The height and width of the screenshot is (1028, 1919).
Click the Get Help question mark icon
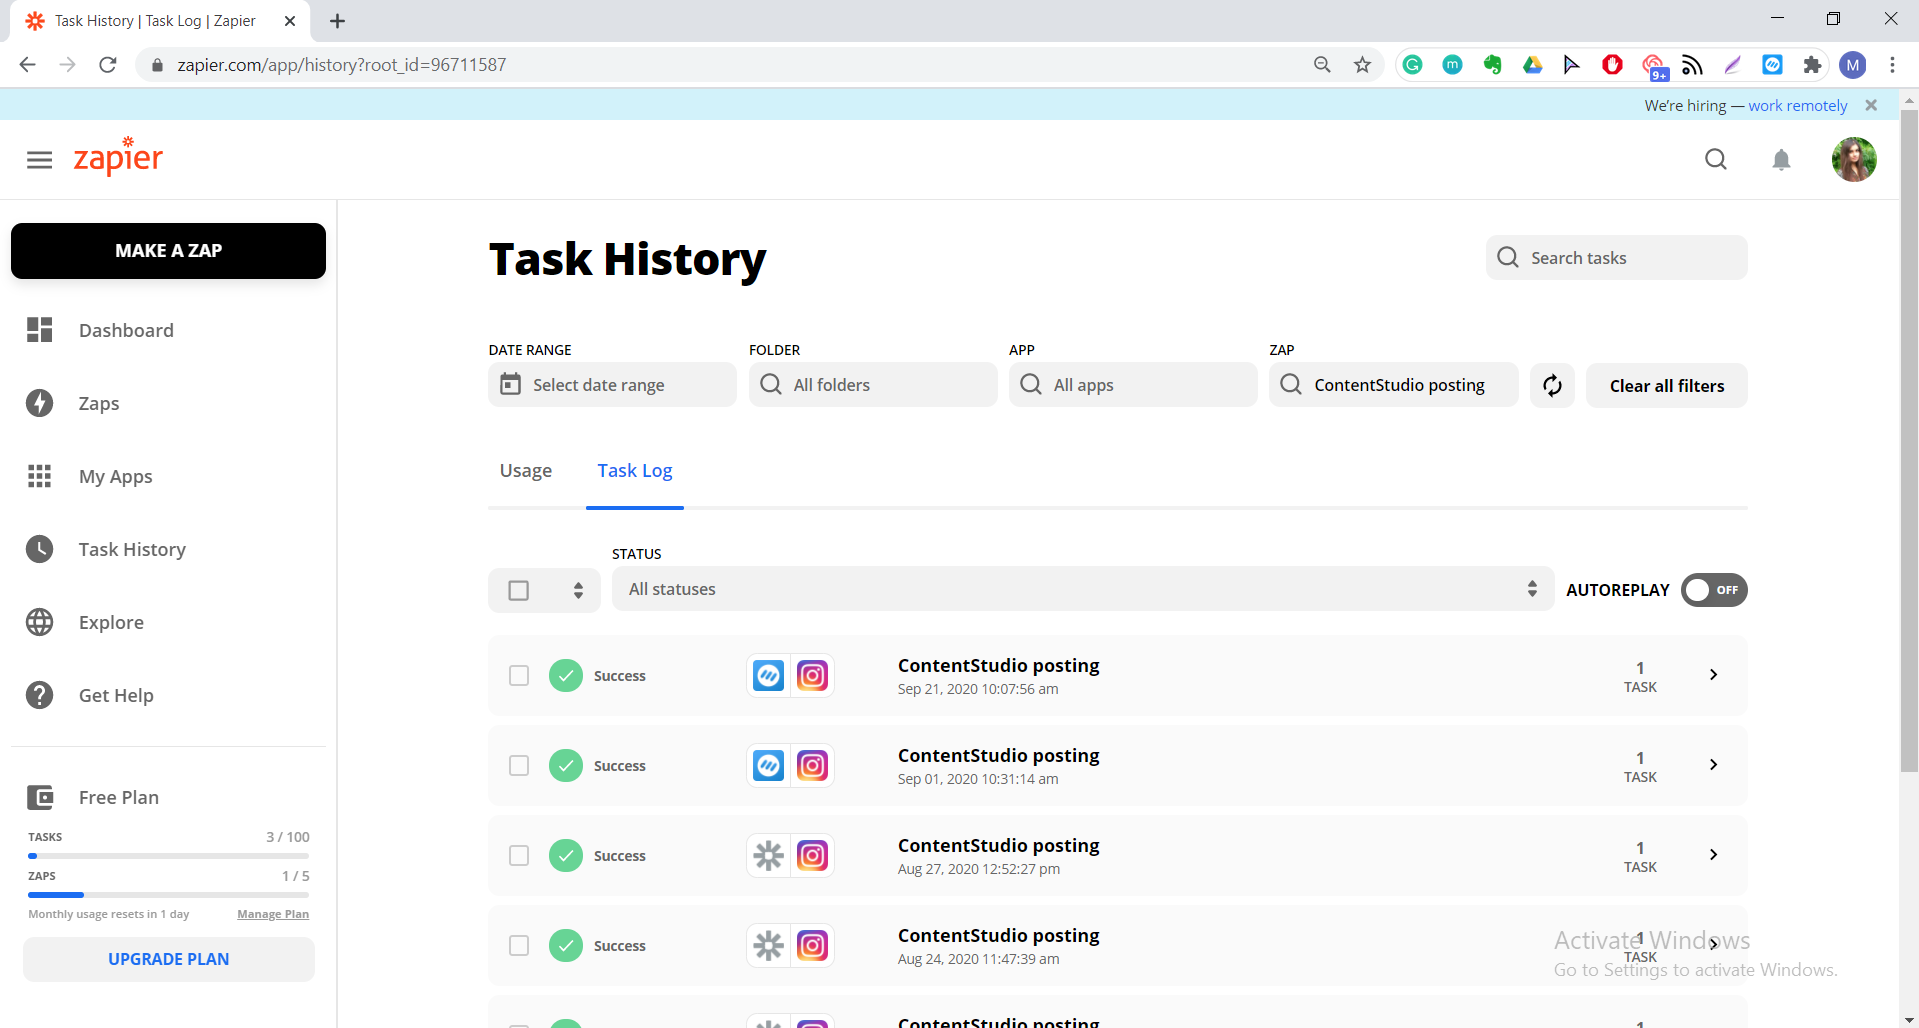[x=40, y=695]
